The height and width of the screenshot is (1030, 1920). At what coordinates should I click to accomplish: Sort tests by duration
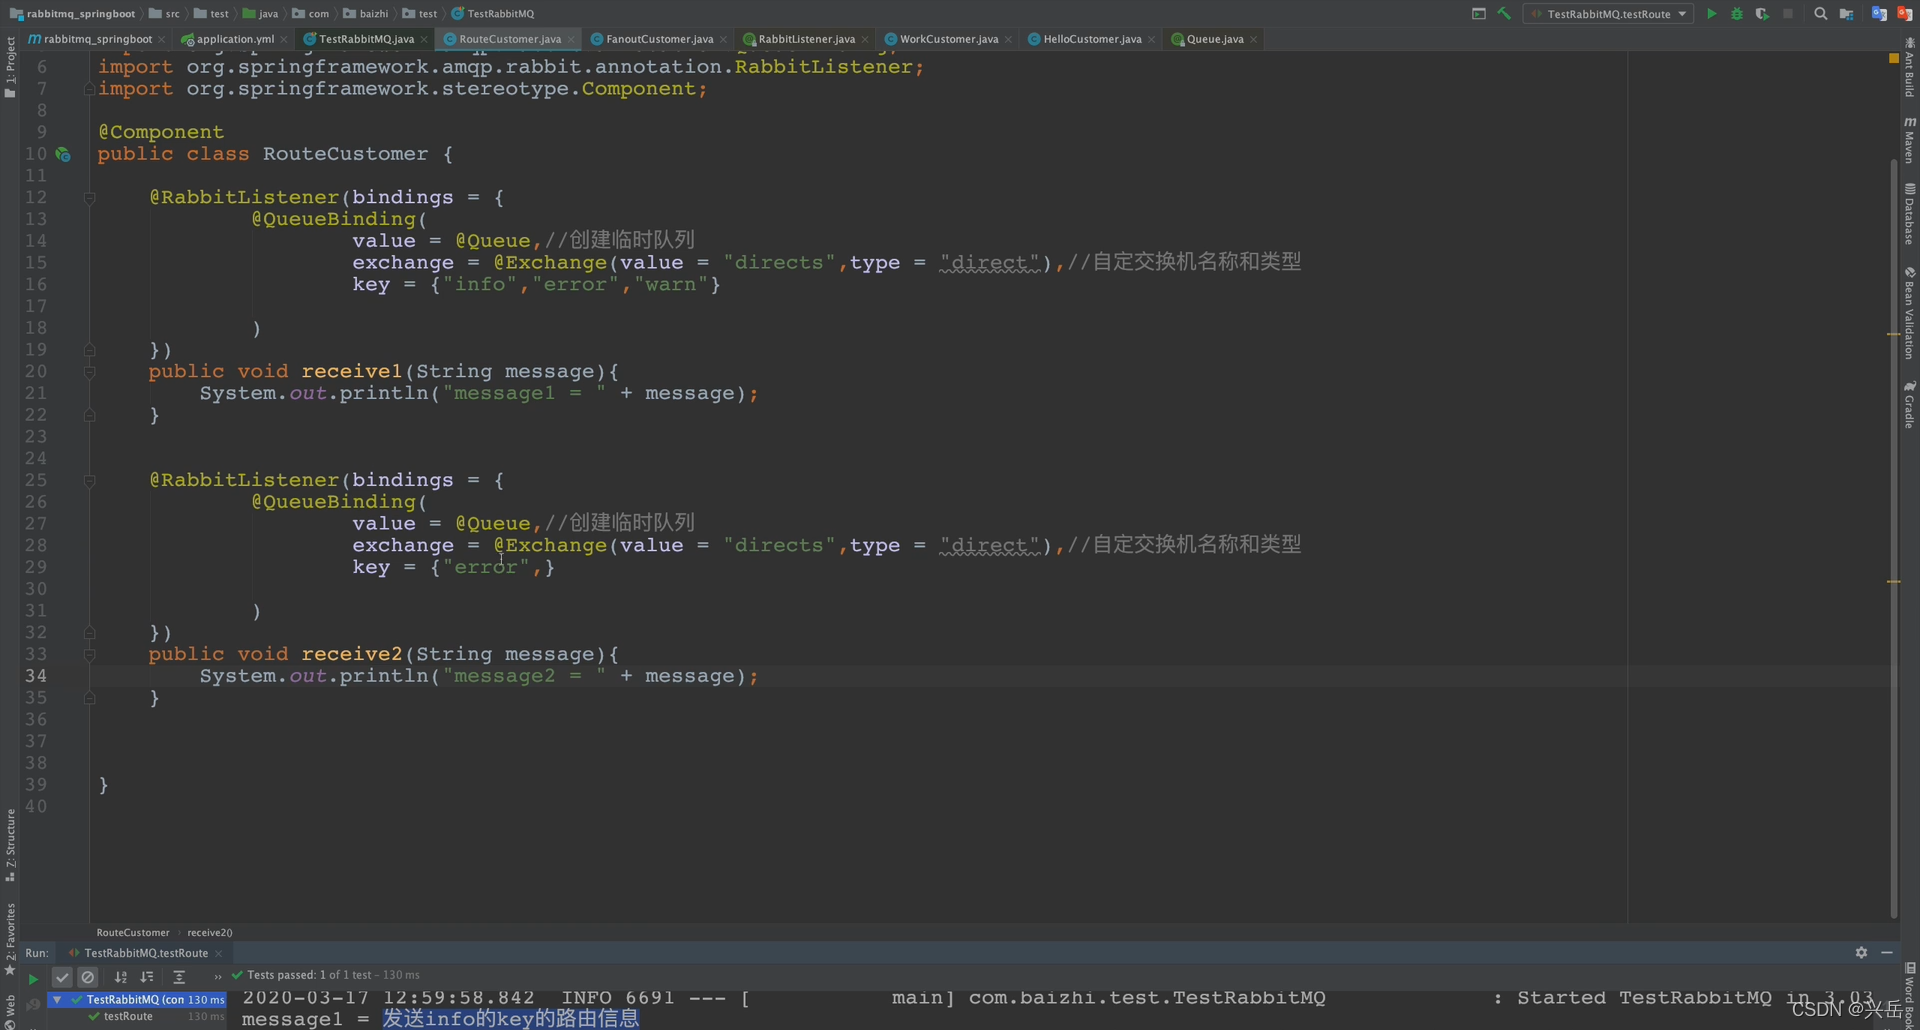tap(147, 977)
